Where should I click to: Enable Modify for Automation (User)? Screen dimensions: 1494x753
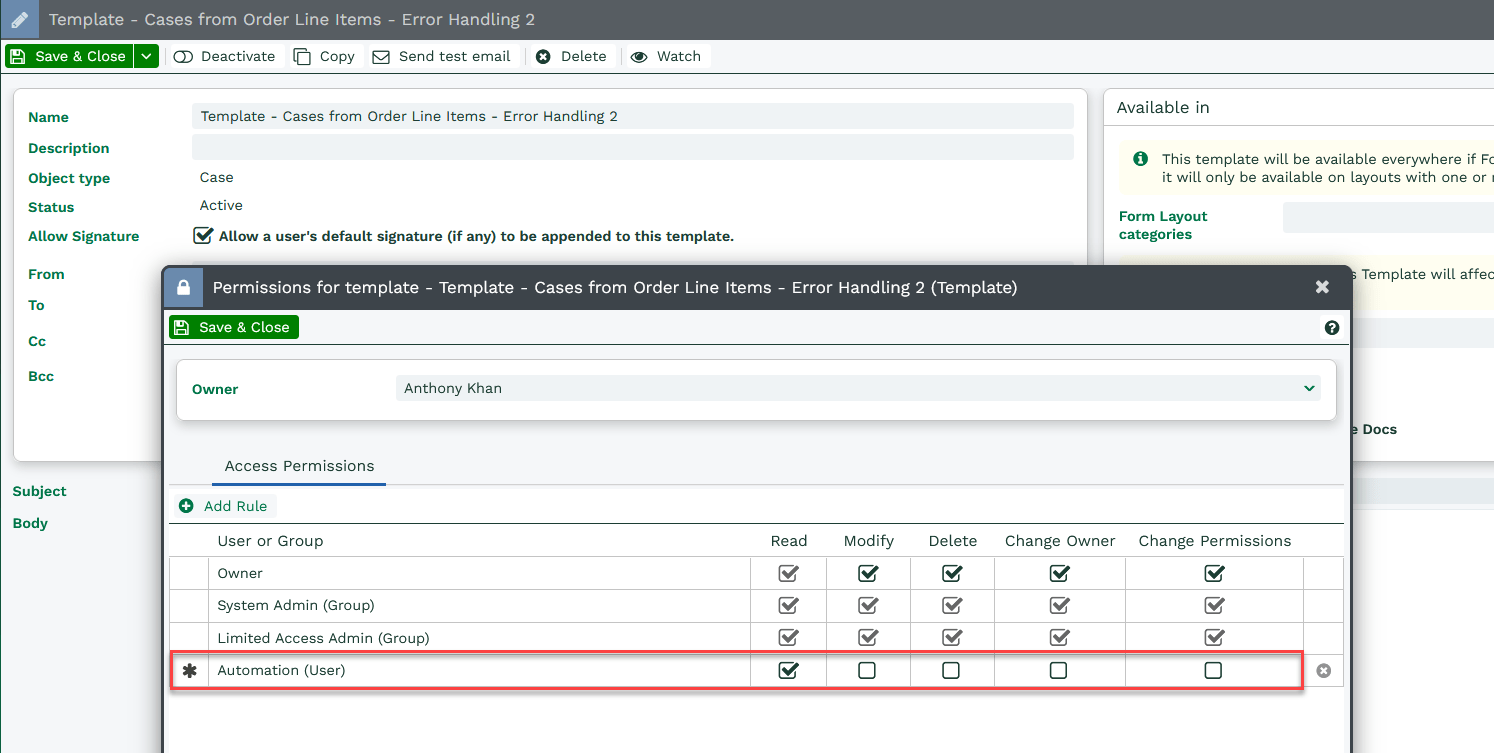pos(867,670)
